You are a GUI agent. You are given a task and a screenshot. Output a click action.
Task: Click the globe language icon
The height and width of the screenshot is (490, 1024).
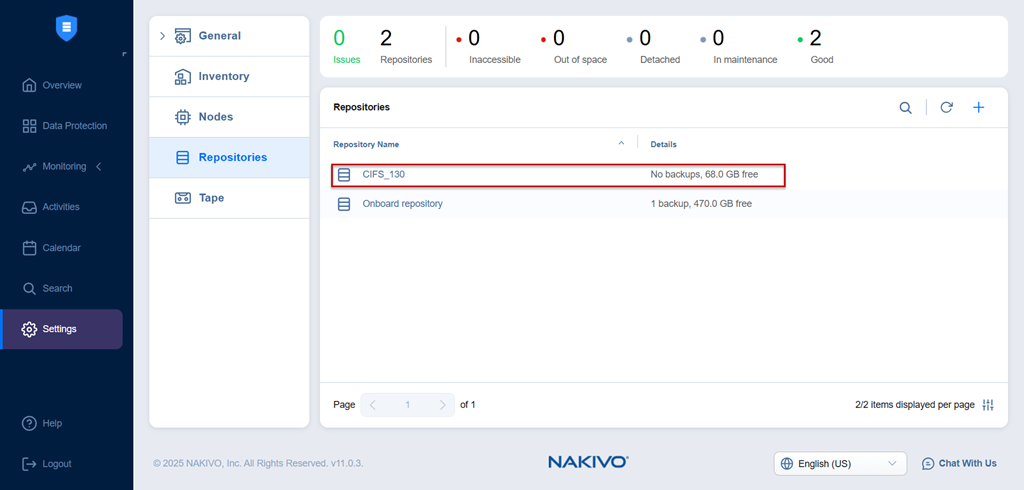tap(787, 464)
